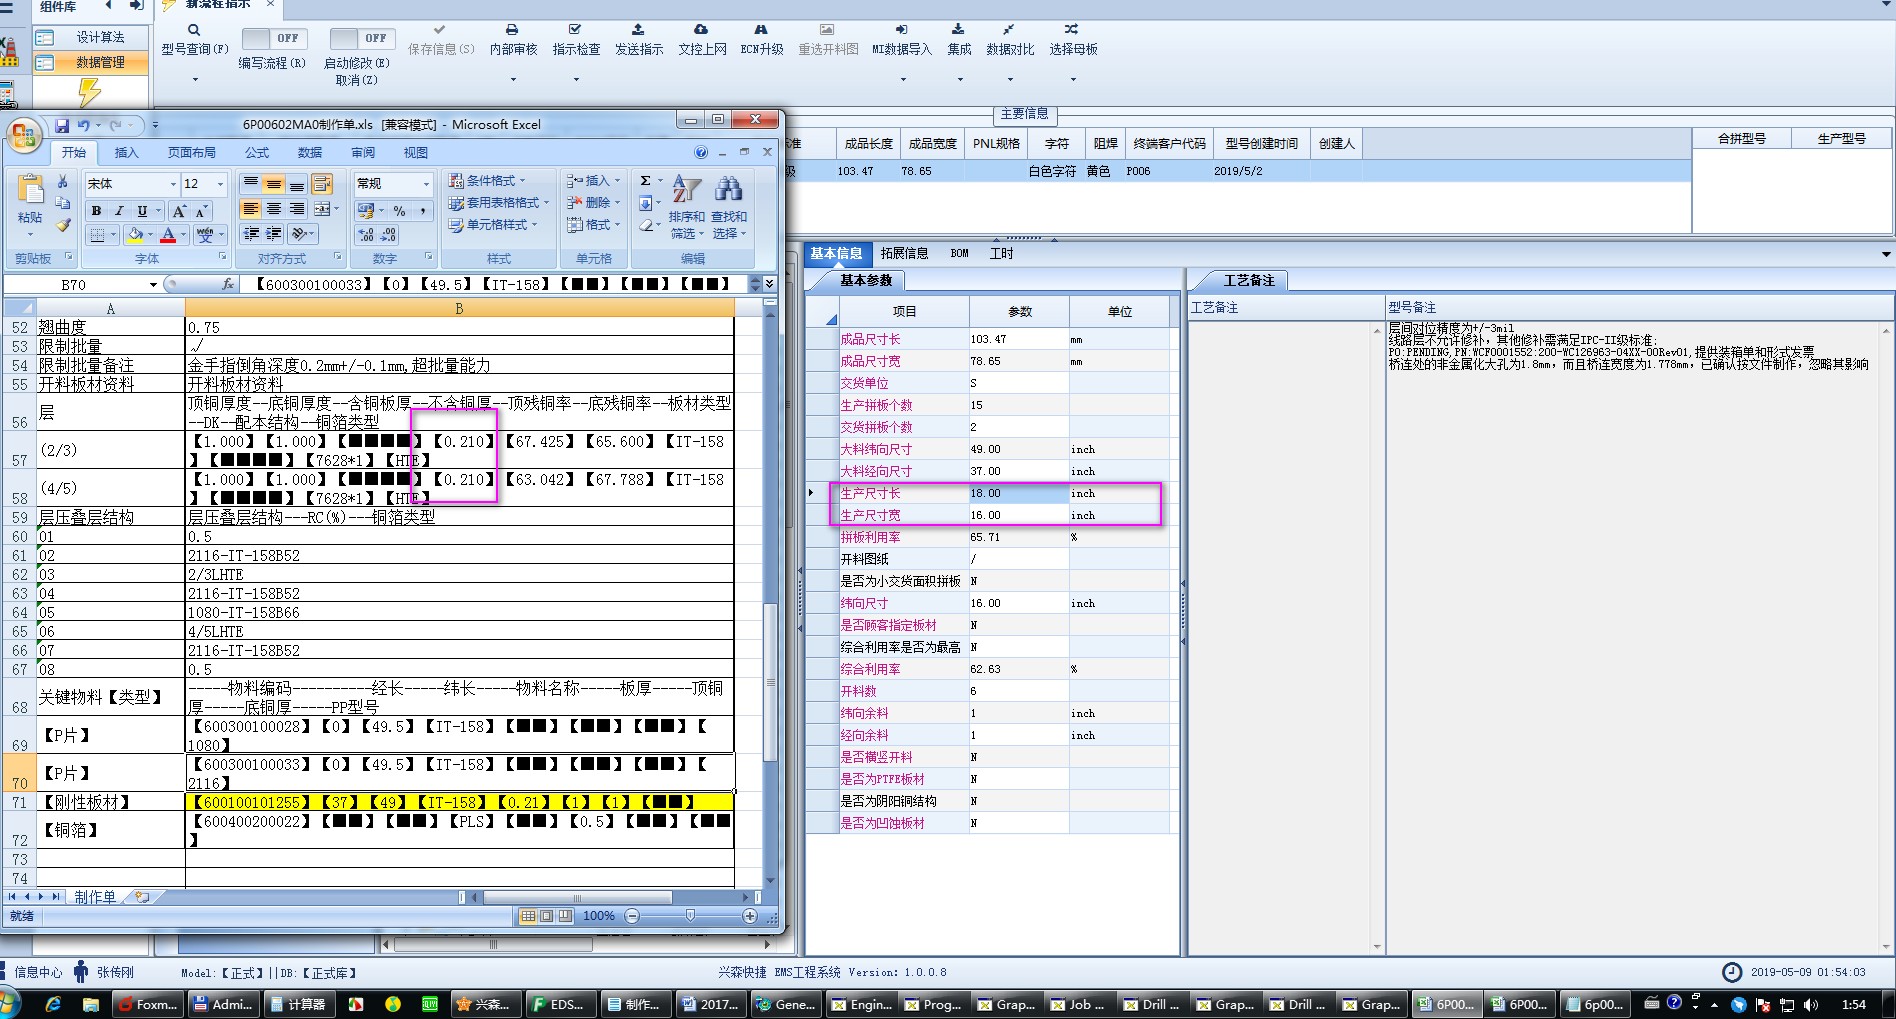Apply percent style in Excel
The image size is (1896, 1019).
(x=400, y=211)
